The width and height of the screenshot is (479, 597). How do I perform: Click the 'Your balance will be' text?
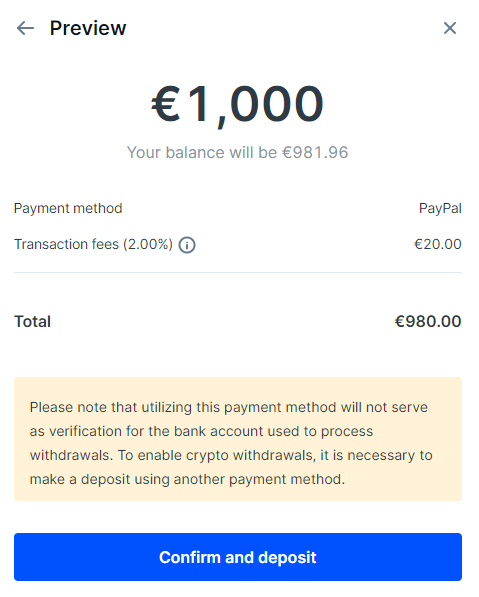pyautogui.click(x=202, y=152)
